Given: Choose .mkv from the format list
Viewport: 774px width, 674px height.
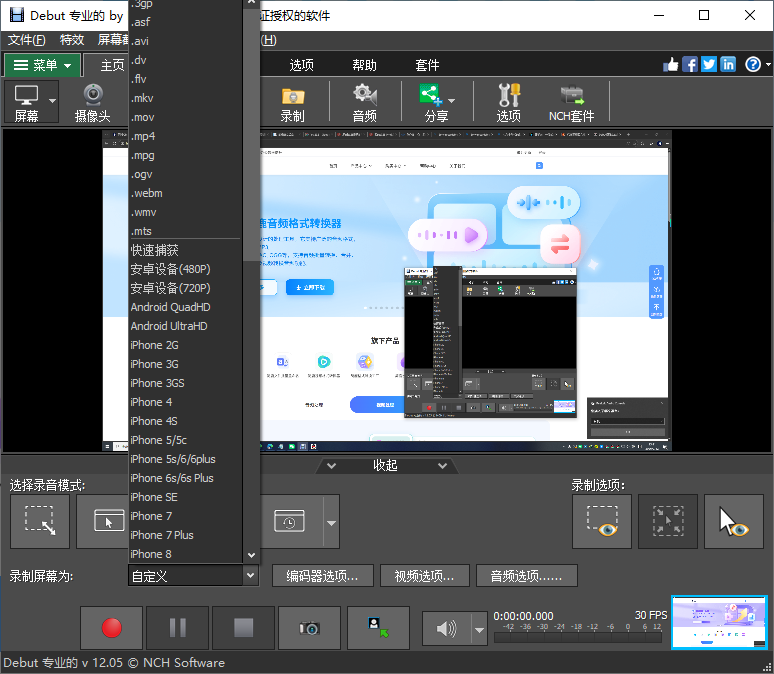Looking at the screenshot, I should (186, 98).
